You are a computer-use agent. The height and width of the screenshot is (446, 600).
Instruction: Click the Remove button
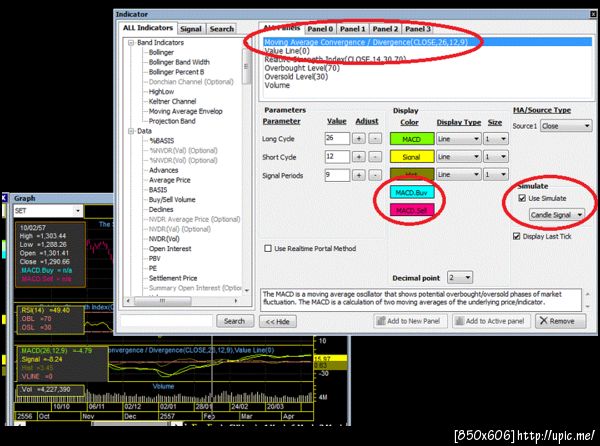(x=560, y=321)
